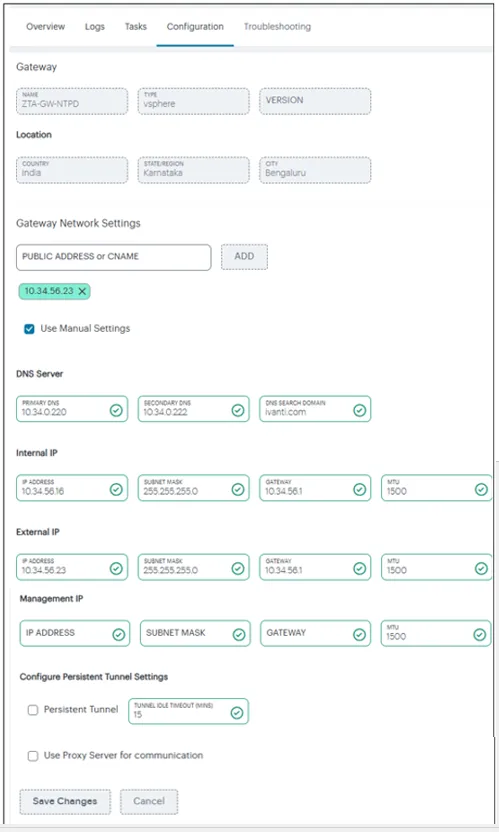Image resolution: width=499 pixels, height=832 pixels.
Task: Edit the Internal IP address field
Action: (x=72, y=488)
